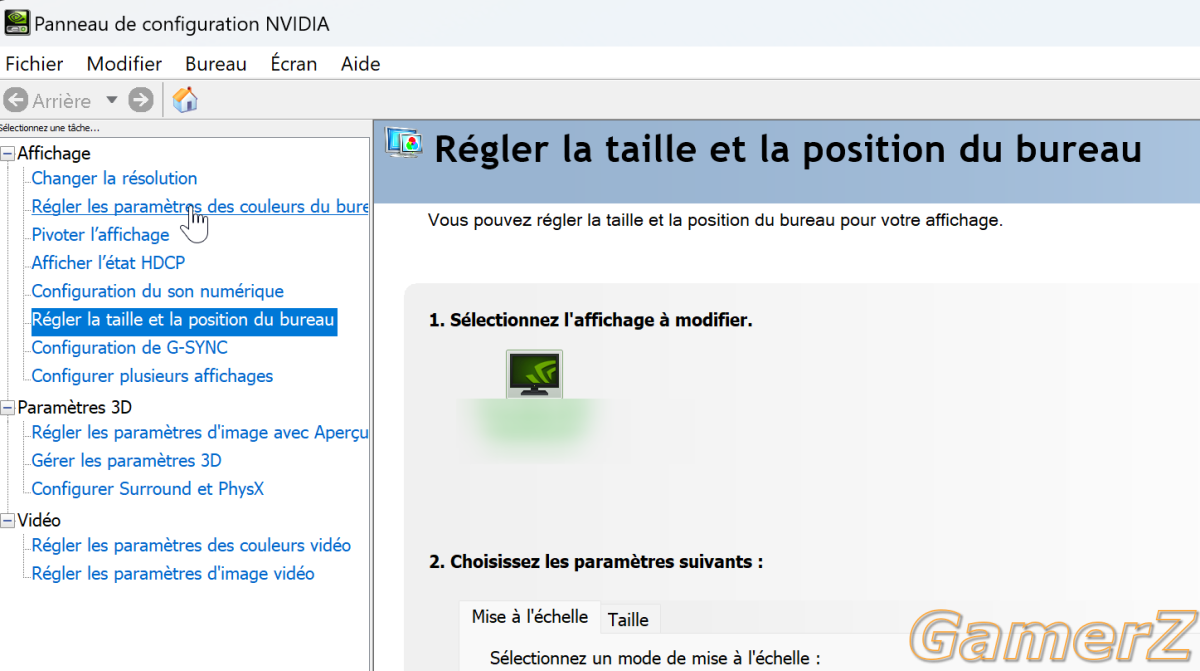Open the Écran menu
This screenshot has width=1200, height=671.
coord(294,63)
